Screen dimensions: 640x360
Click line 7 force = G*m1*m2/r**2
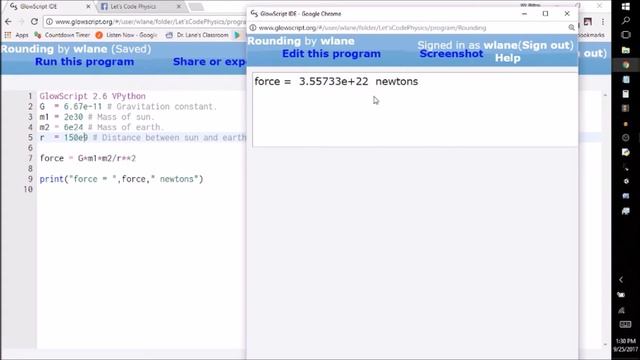pos(88,158)
